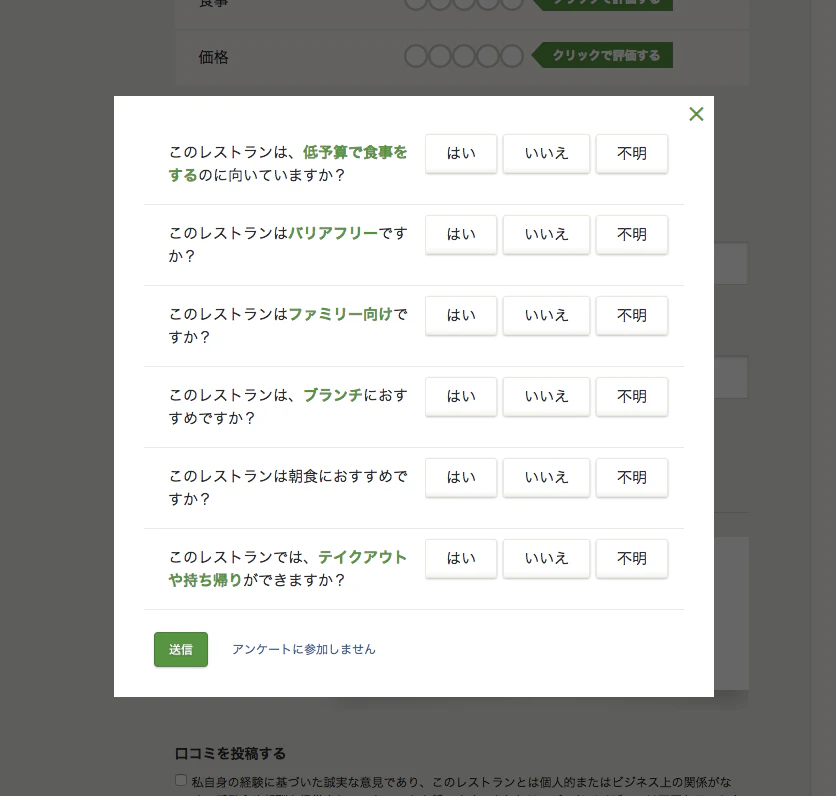836x796 pixels.
Task: Click the ブランチ green keyword text
Action: tap(333, 396)
